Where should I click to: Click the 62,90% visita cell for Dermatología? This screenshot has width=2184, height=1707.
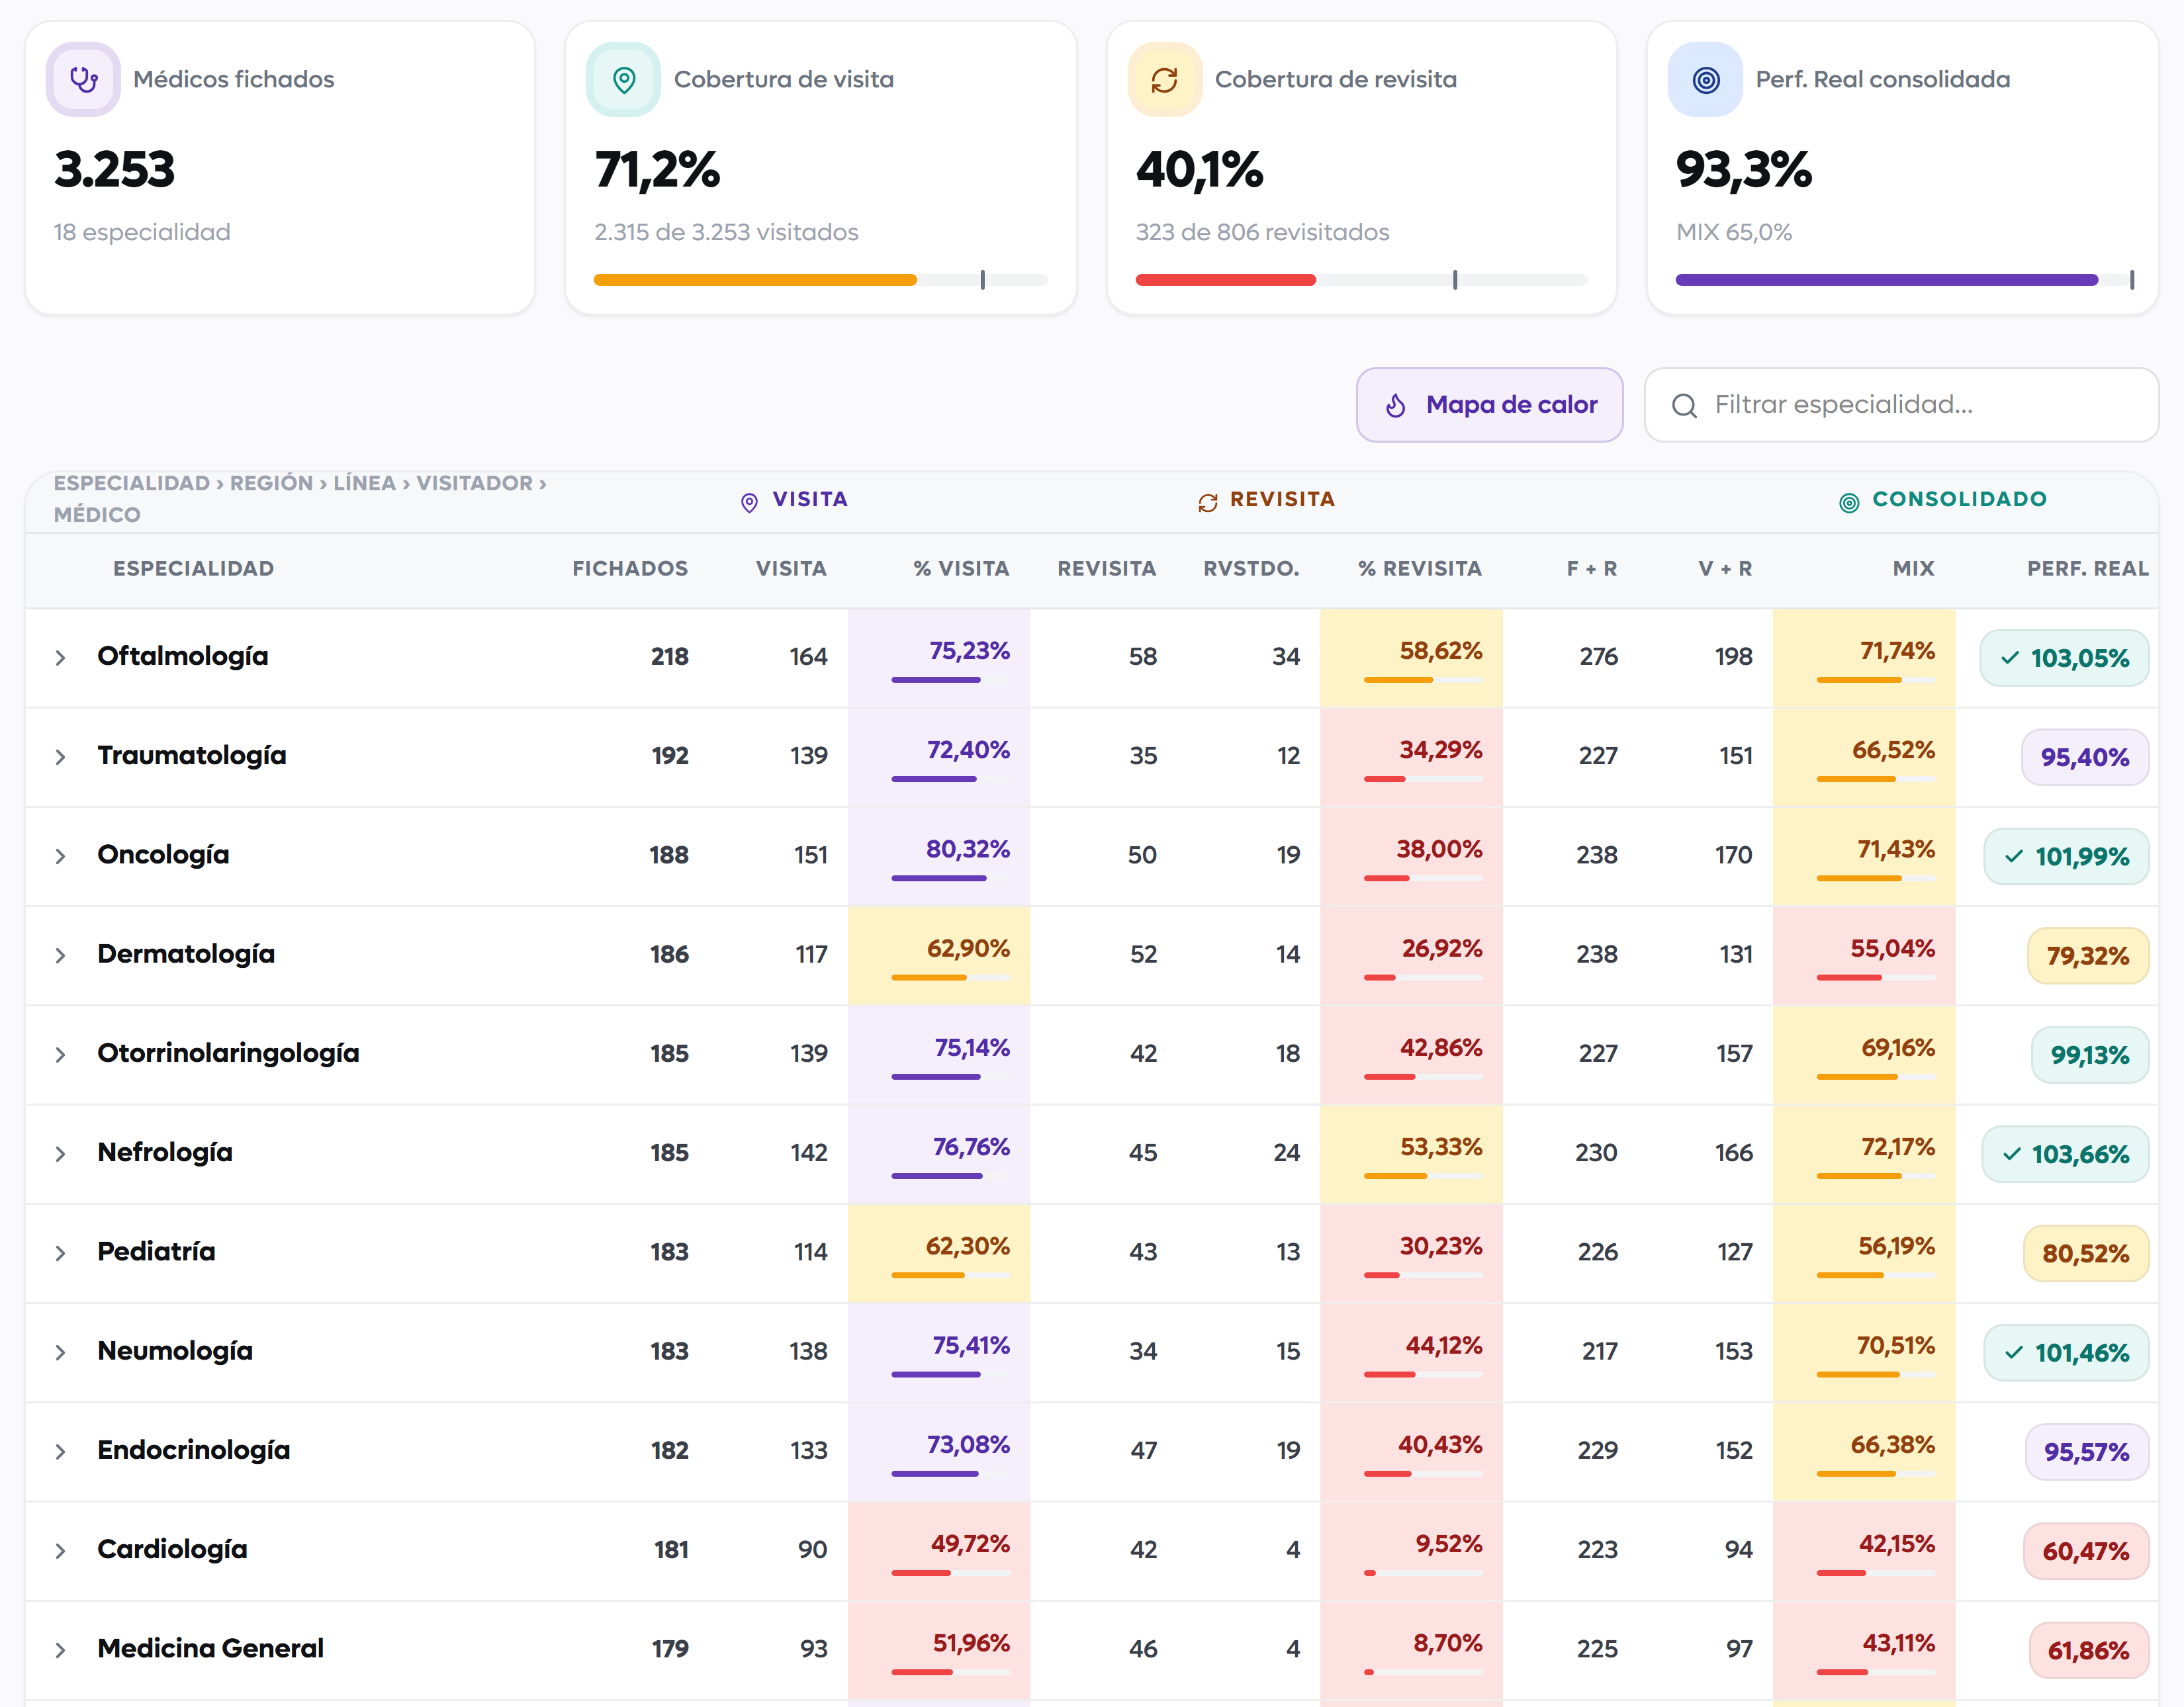pyautogui.click(x=939, y=955)
